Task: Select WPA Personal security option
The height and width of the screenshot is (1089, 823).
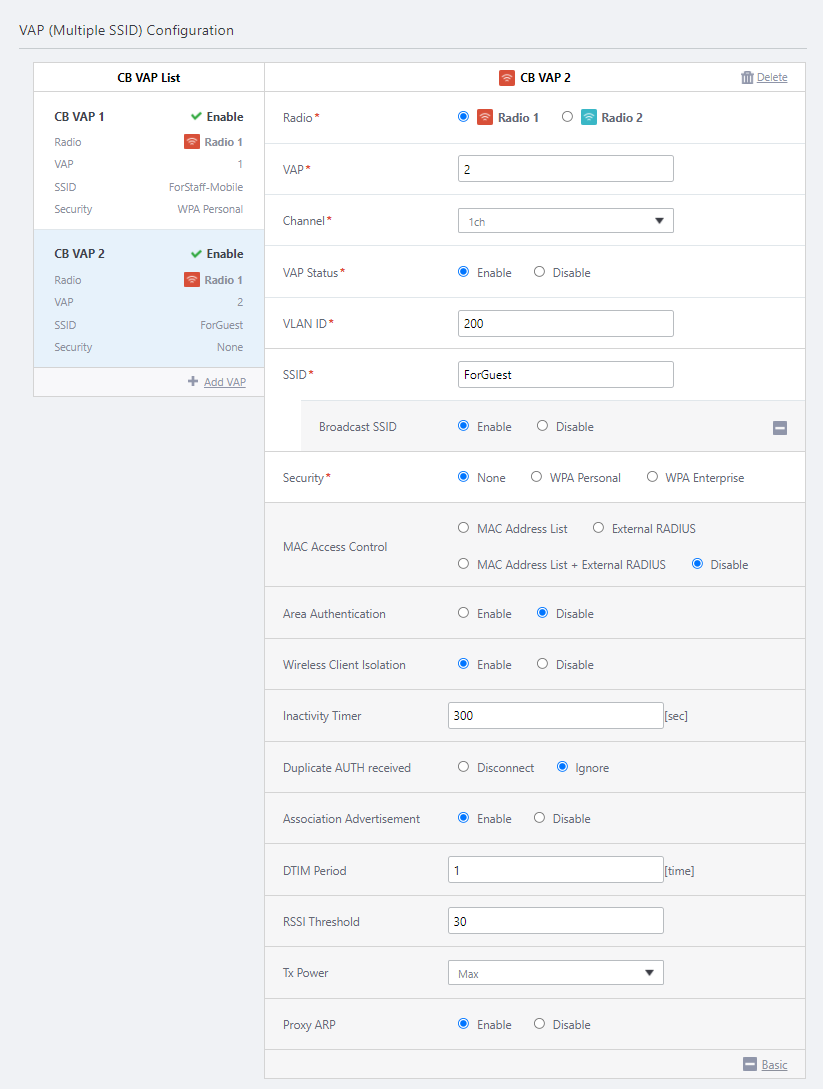Action: click(537, 478)
